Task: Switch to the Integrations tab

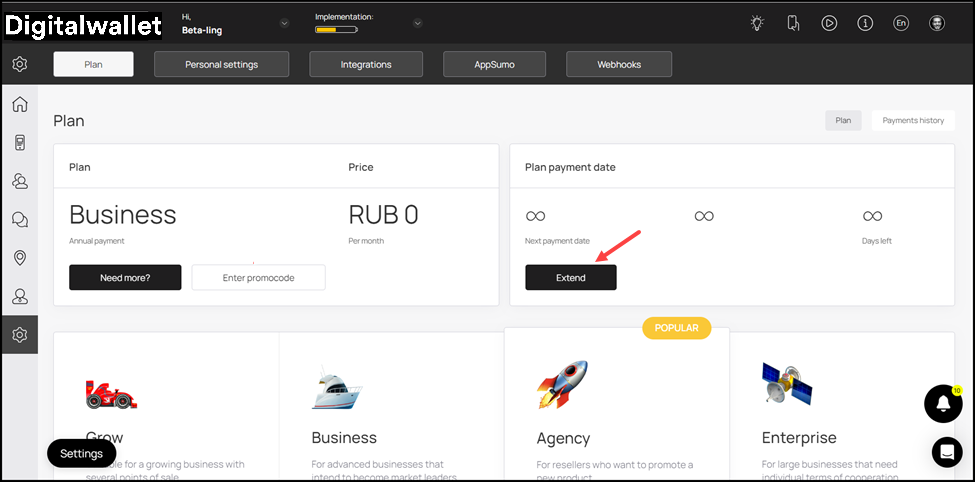Action: pos(365,65)
